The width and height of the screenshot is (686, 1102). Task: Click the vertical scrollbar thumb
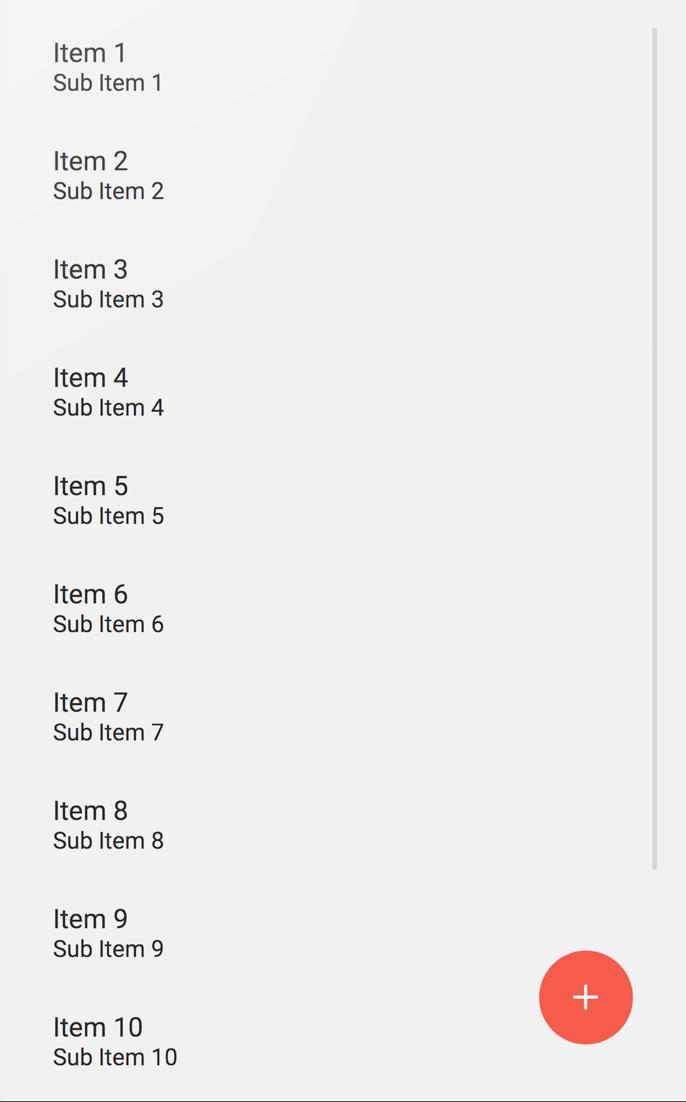coord(655,449)
